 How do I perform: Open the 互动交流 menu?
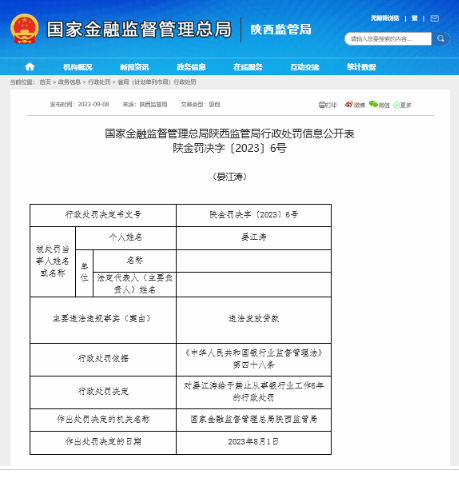click(x=305, y=67)
